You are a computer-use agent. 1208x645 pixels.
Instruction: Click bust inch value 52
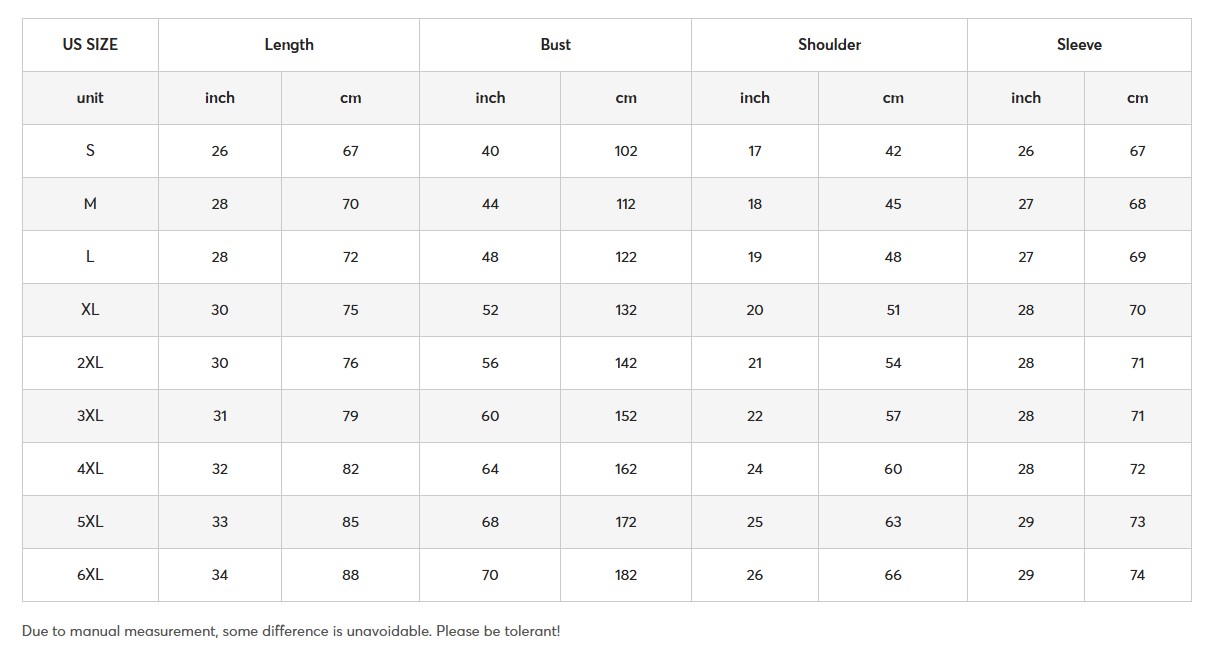(490, 310)
